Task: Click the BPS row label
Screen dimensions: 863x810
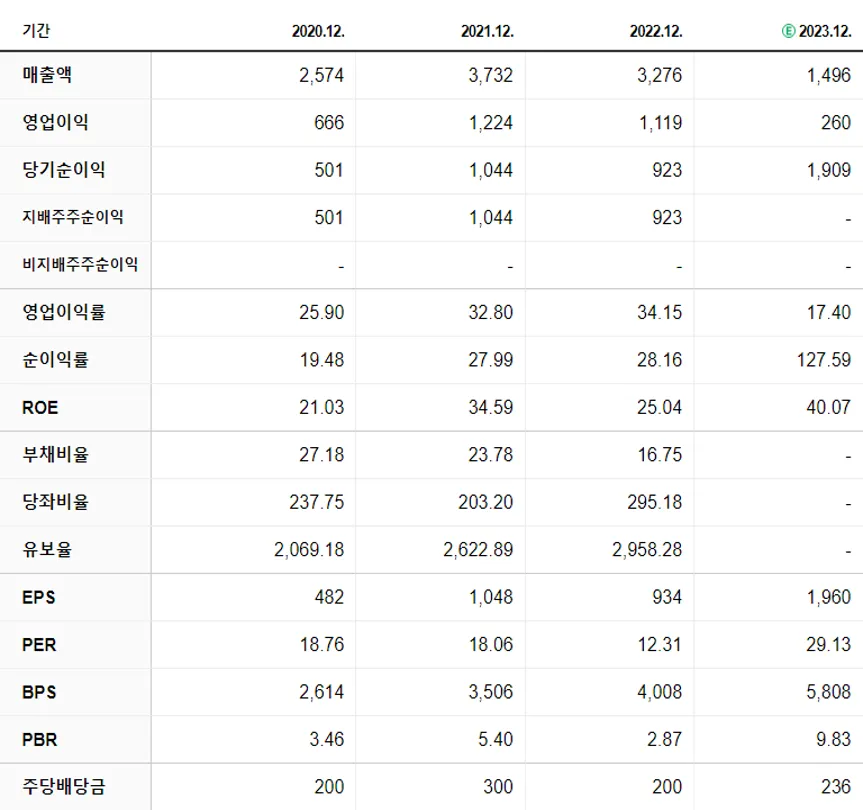Action: pos(39,692)
